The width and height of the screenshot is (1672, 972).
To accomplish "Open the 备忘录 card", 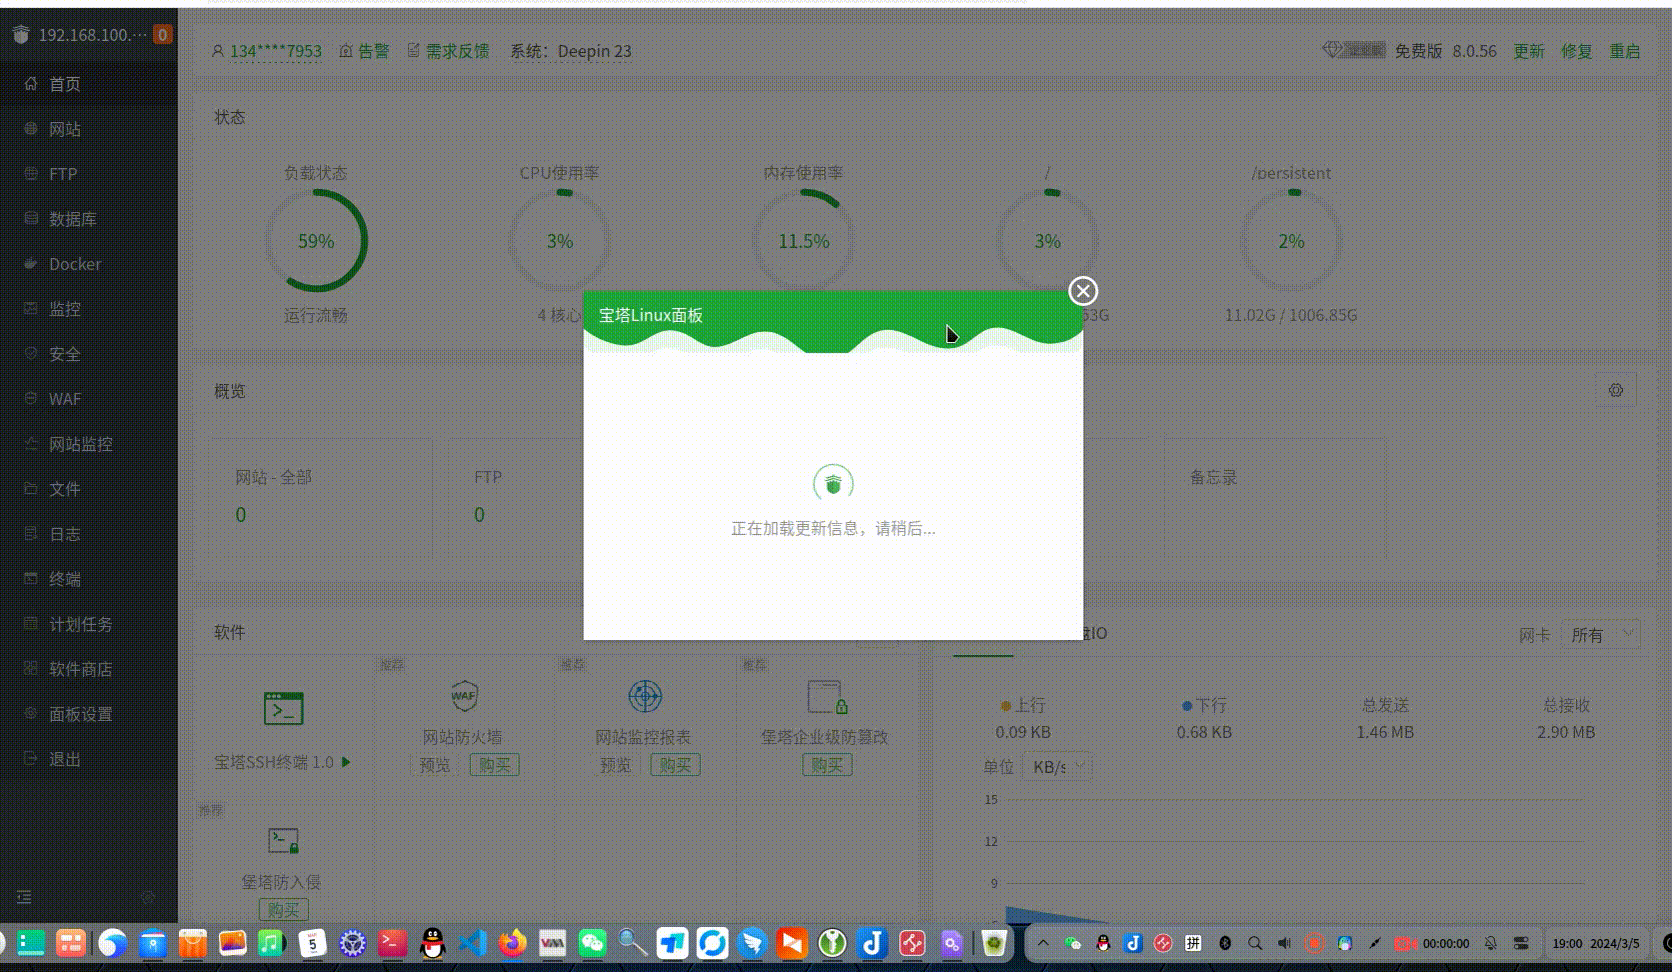I will pyautogui.click(x=1275, y=497).
